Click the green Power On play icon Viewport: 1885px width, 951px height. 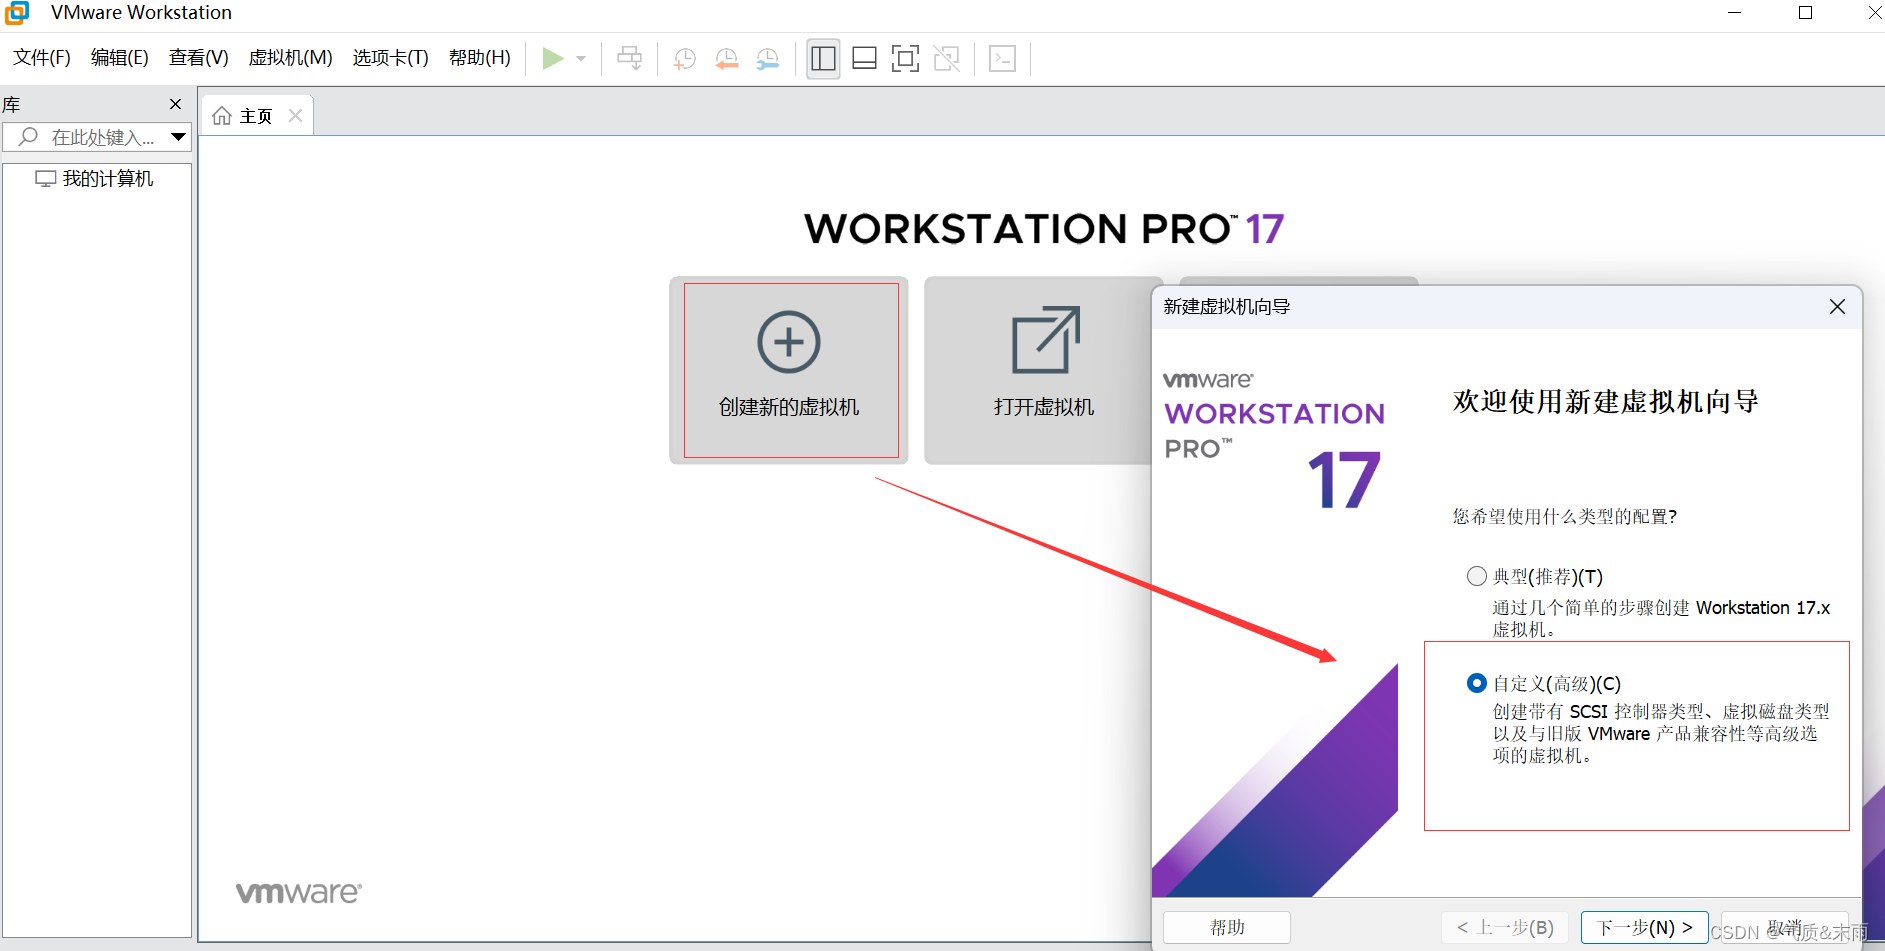(x=553, y=59)
